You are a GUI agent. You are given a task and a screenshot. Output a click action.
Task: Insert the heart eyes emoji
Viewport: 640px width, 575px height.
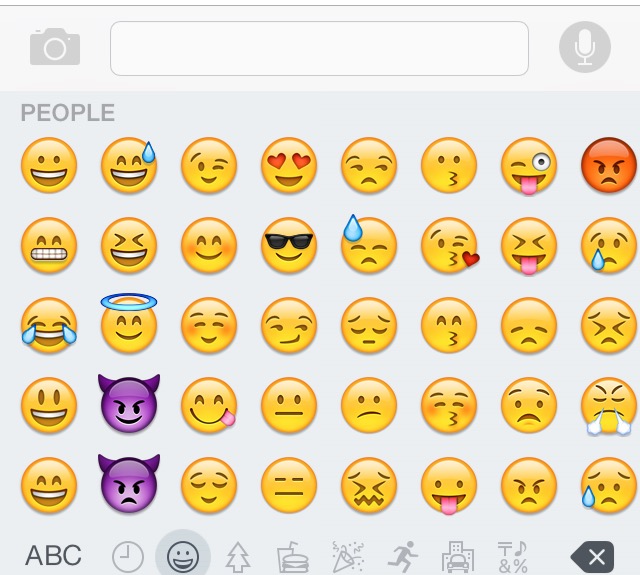point(289,165)
